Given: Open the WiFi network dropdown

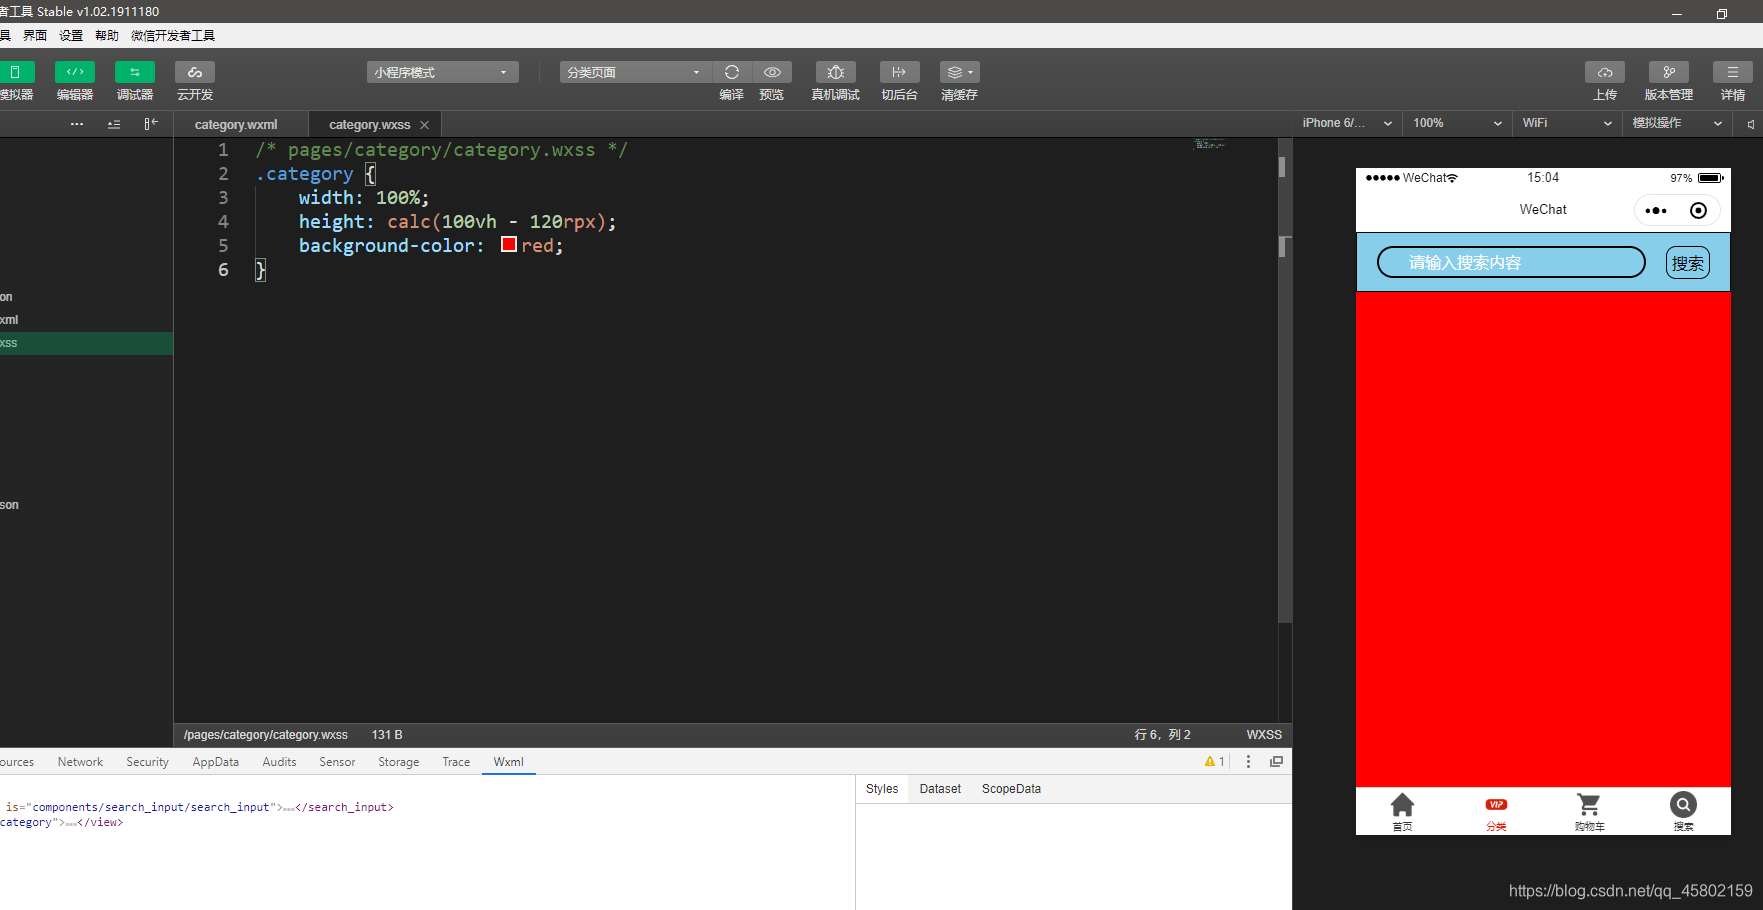Looking at the screenshot, I should coord(1567,123).
